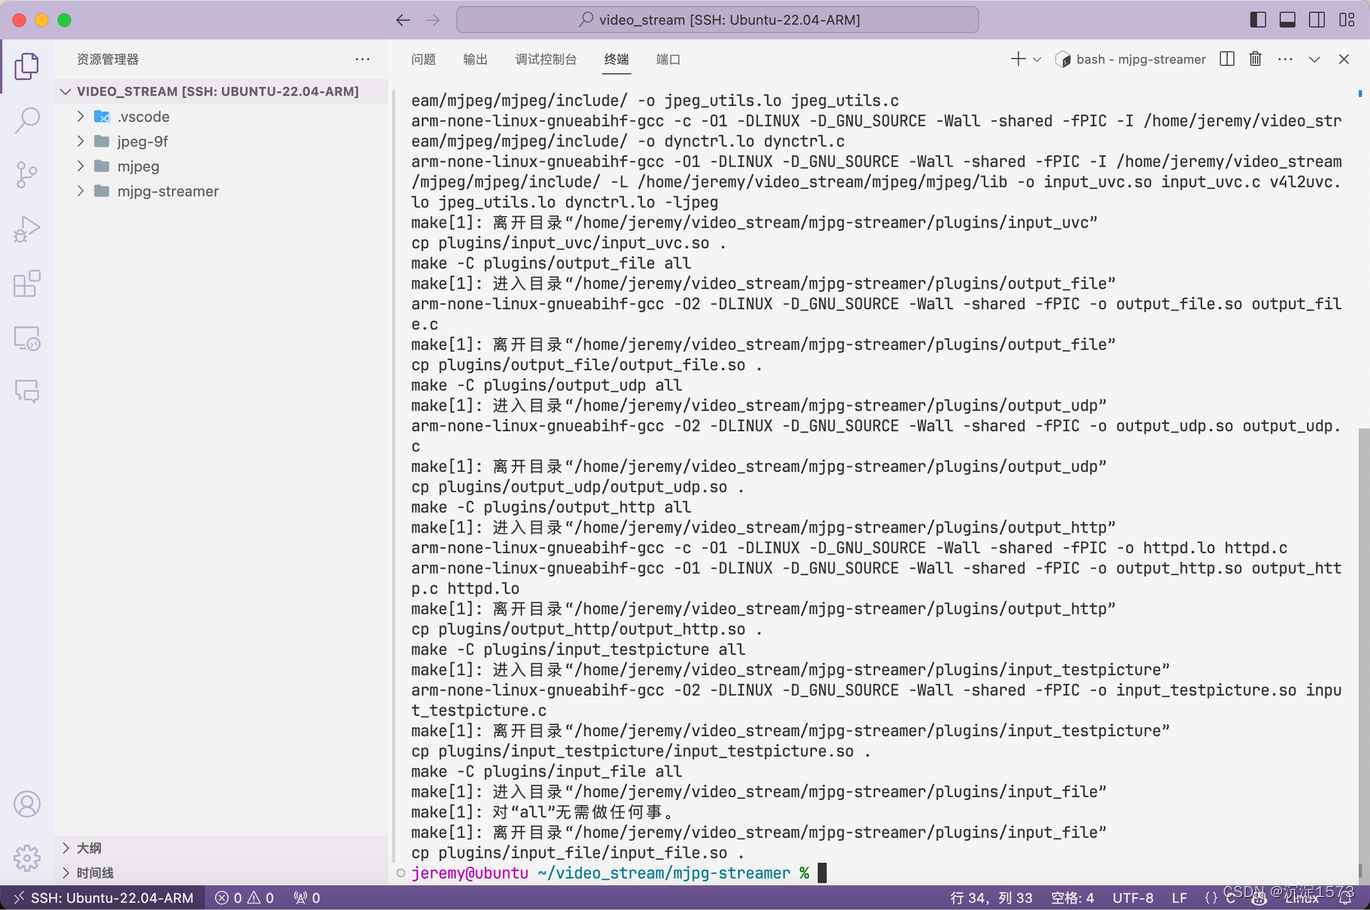
Task: Select the bash - mjpg-streamer terminal label
Action: 1131,59
